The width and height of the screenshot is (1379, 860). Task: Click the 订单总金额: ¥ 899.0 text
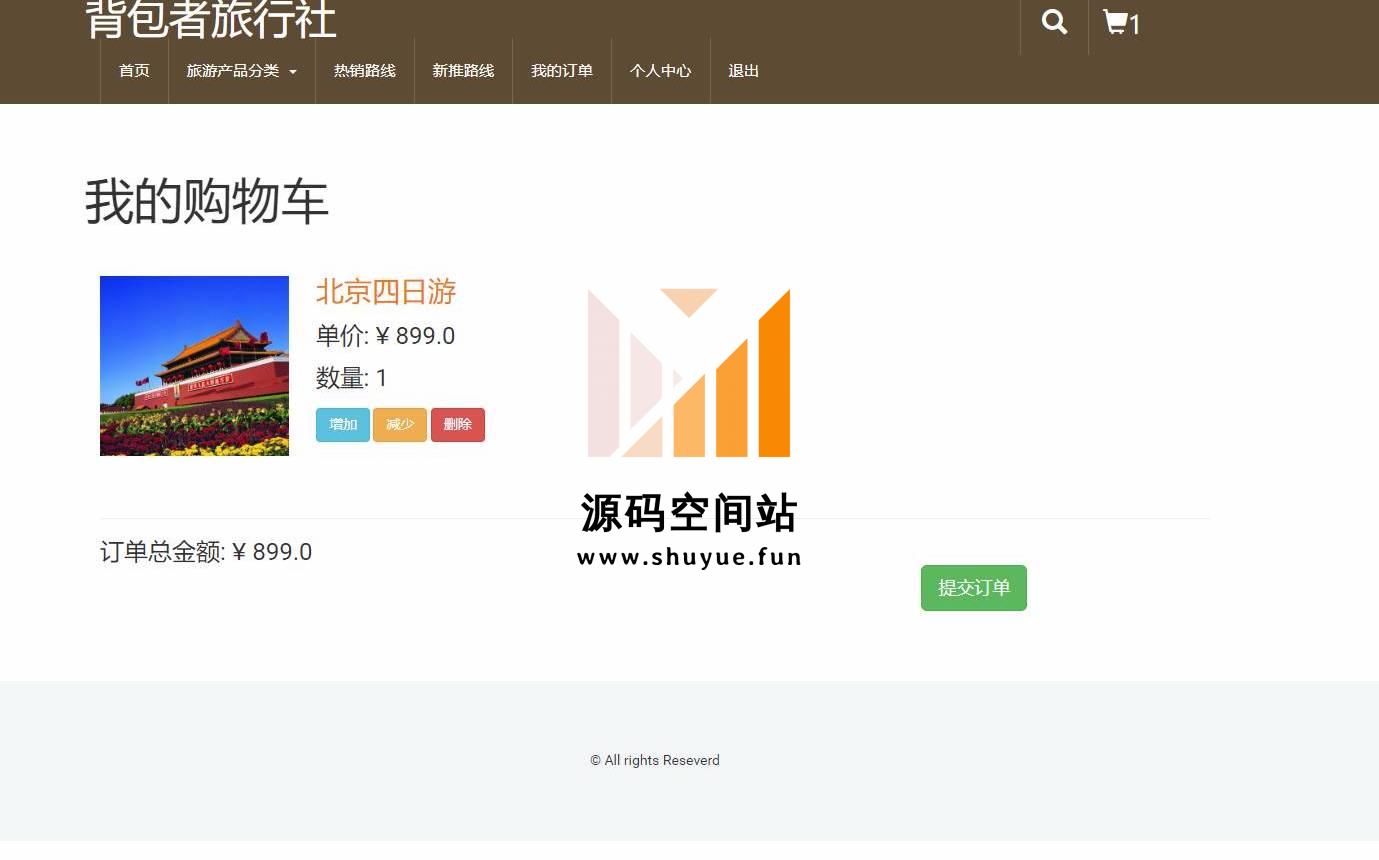(206, 552)
